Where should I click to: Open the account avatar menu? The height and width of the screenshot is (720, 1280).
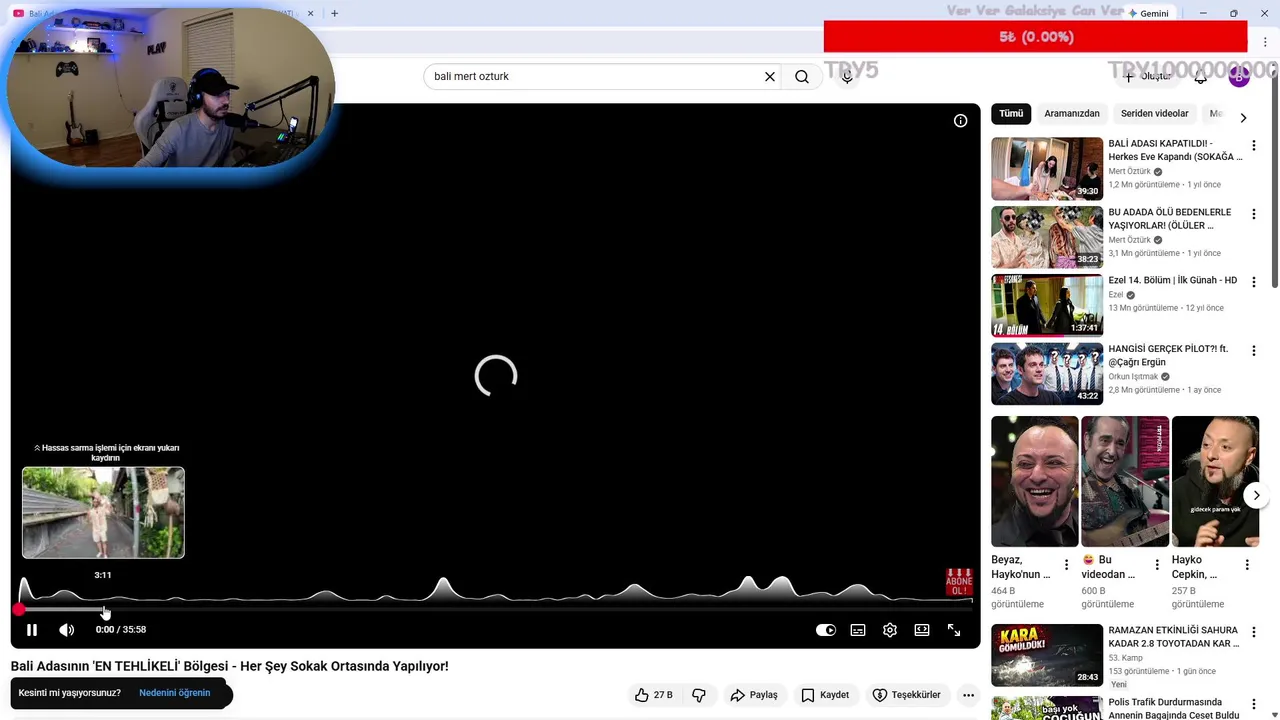click(x=1239, y=76)
